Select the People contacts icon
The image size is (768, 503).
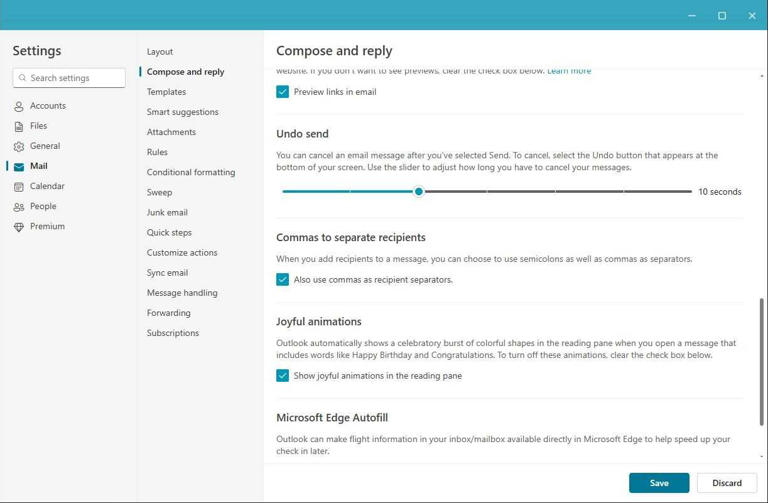click(x=19, y=207)
